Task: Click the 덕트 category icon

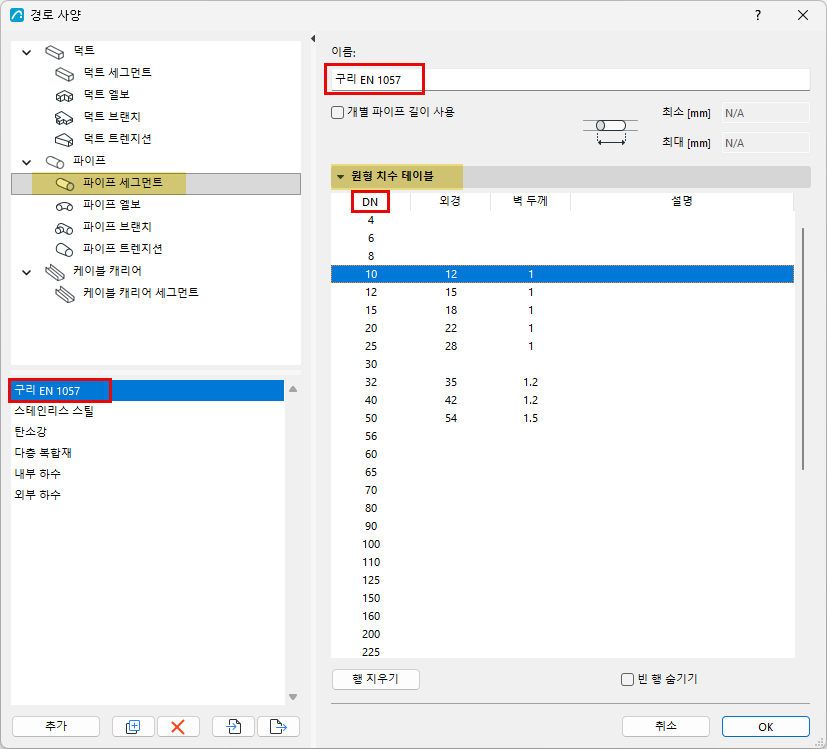Action: tap(54, 52)
